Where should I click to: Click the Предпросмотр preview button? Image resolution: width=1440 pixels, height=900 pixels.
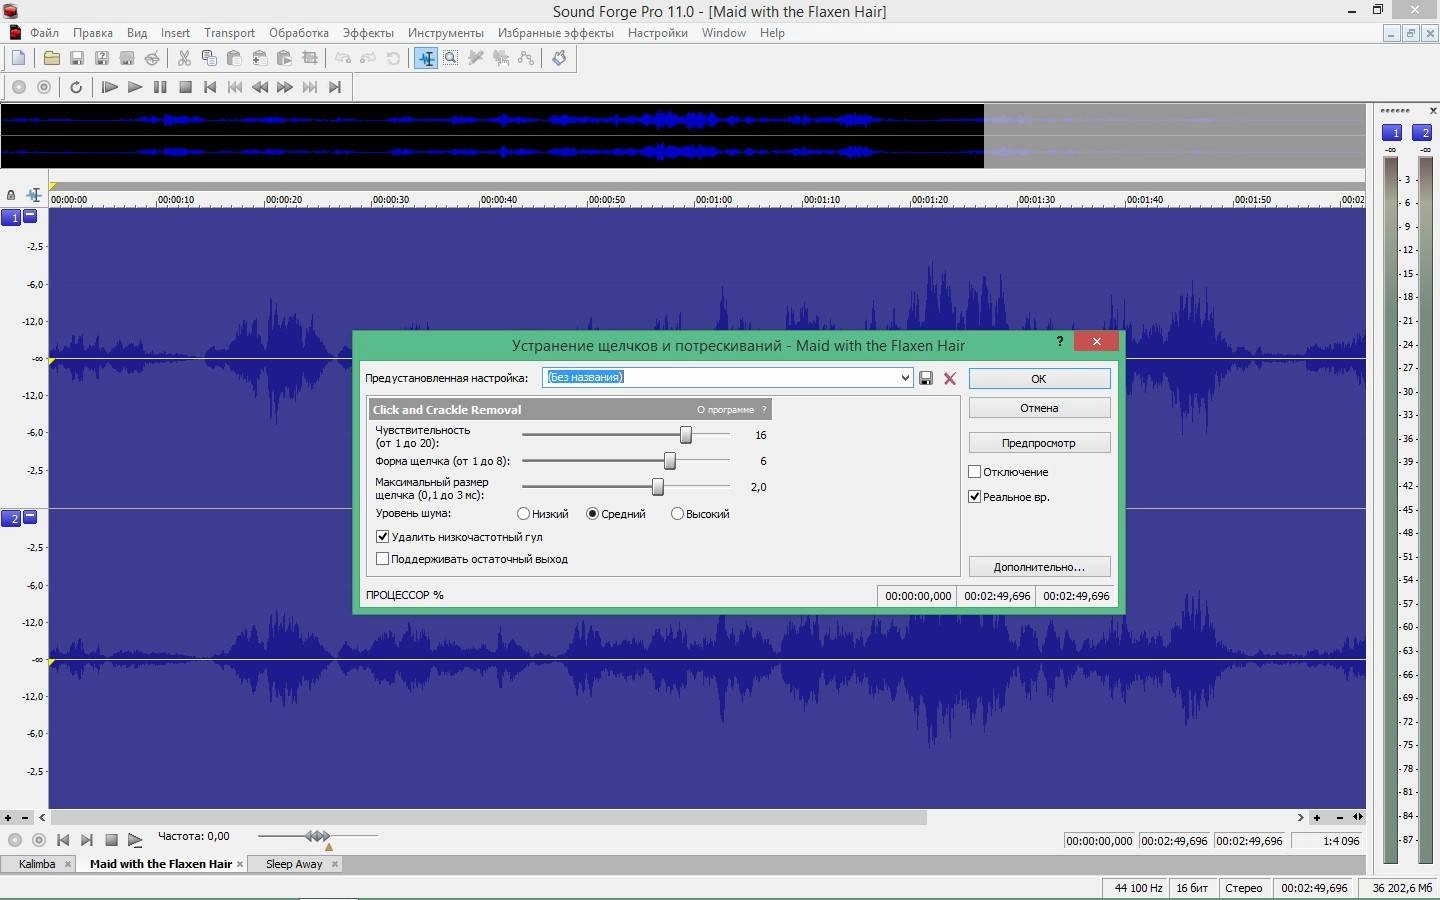[x=1039, y=442]
